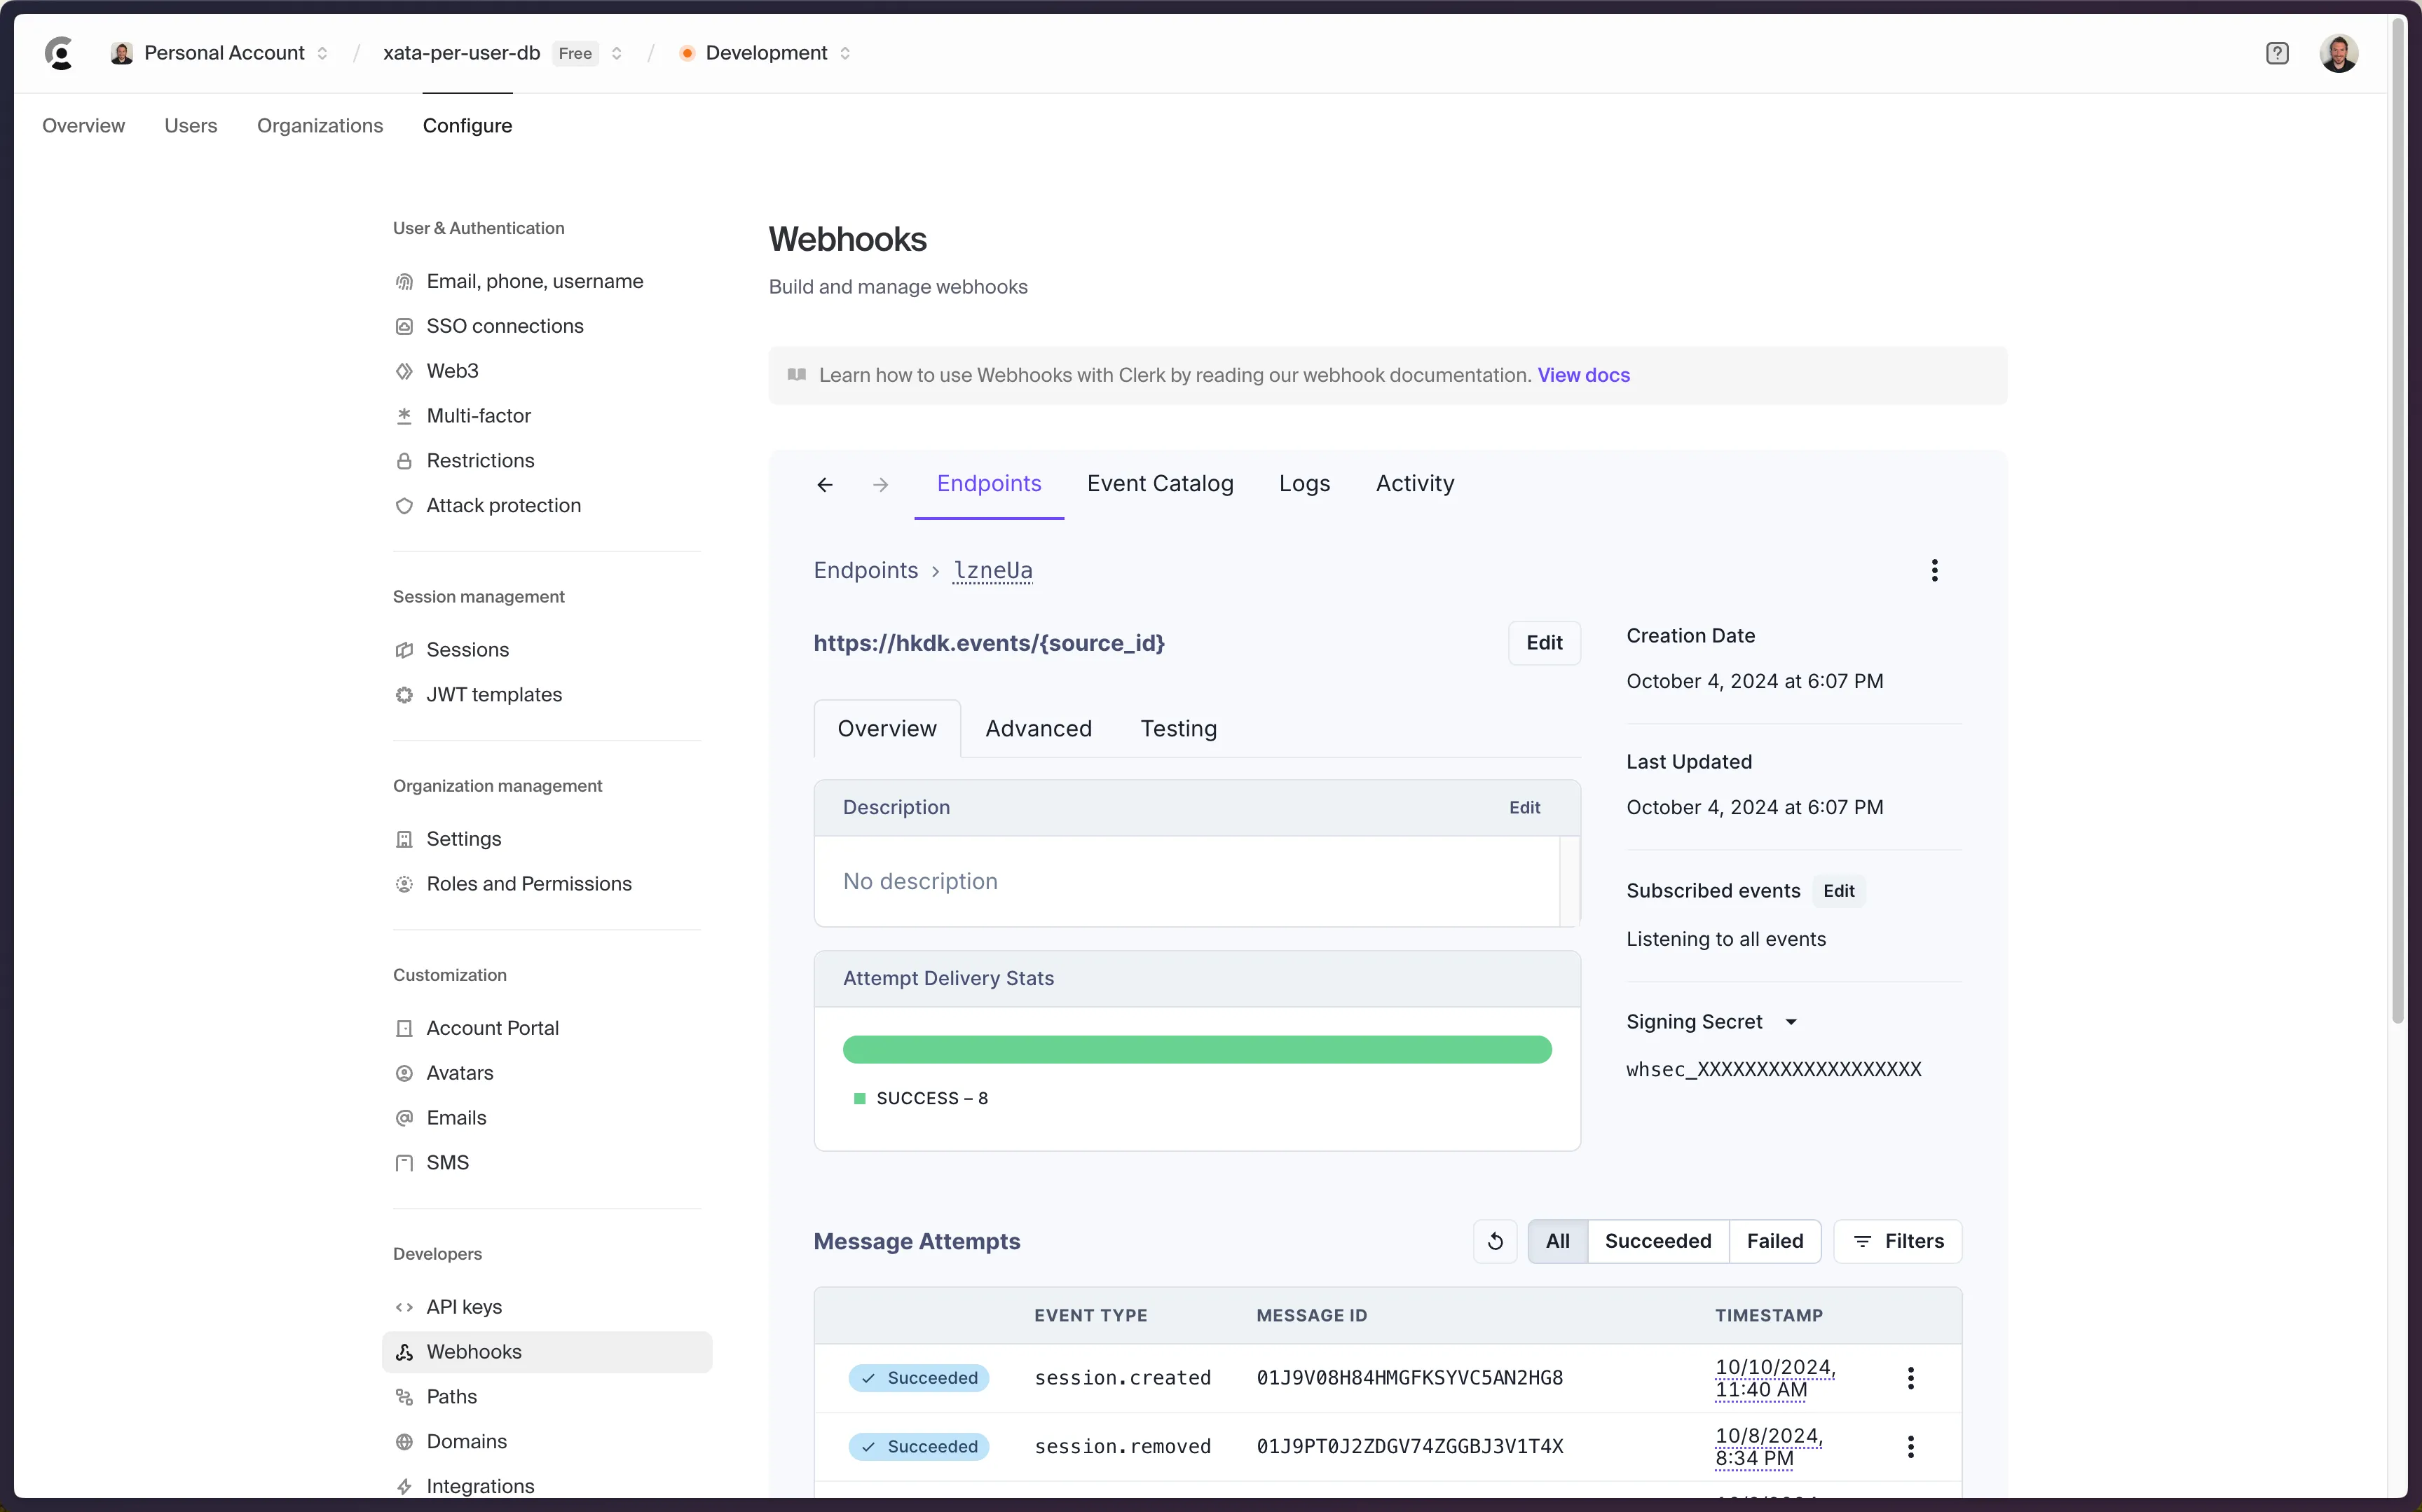Open the Users top navigation tab
Screen dimensions: 2422x1512
pos(191,126)
